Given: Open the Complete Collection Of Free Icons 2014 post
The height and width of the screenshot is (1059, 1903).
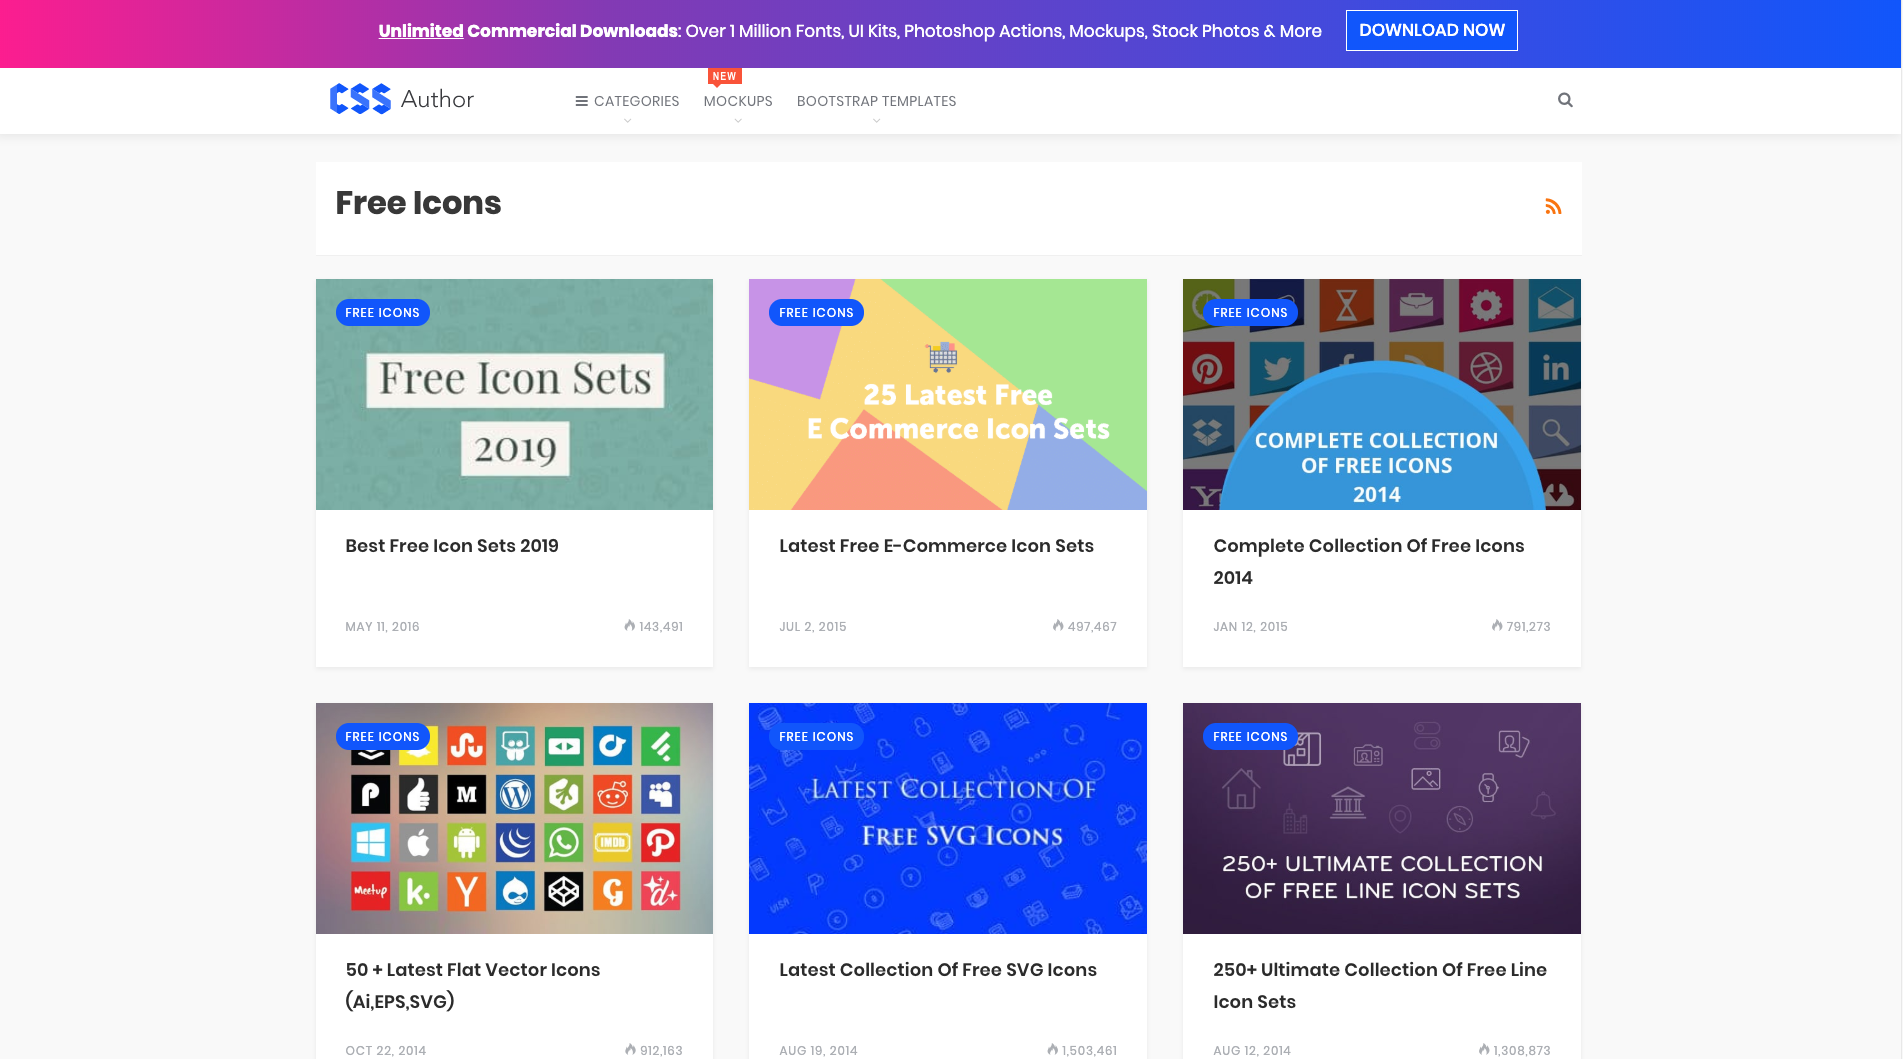Looking at the screenshot, I should point(1369,561).
